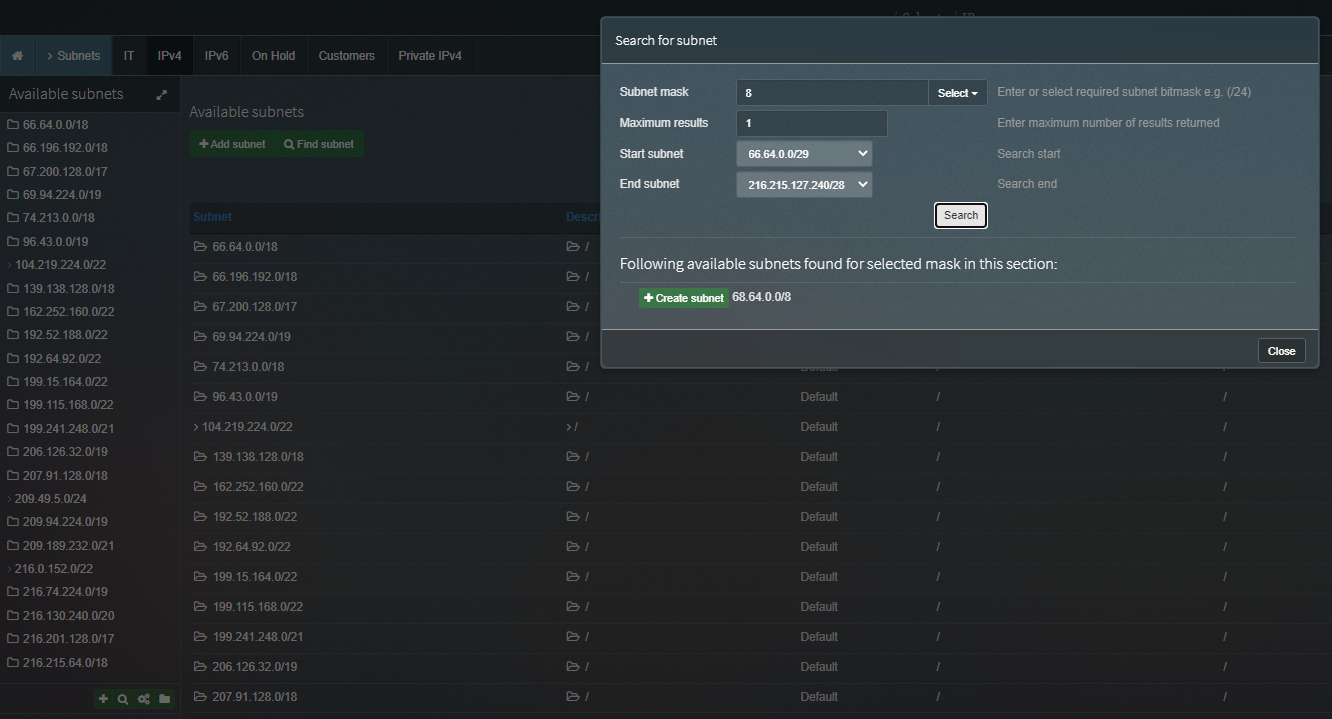
Task: Click the Maximum results input field
Action: pyautogui.click(x=811, y=123)
